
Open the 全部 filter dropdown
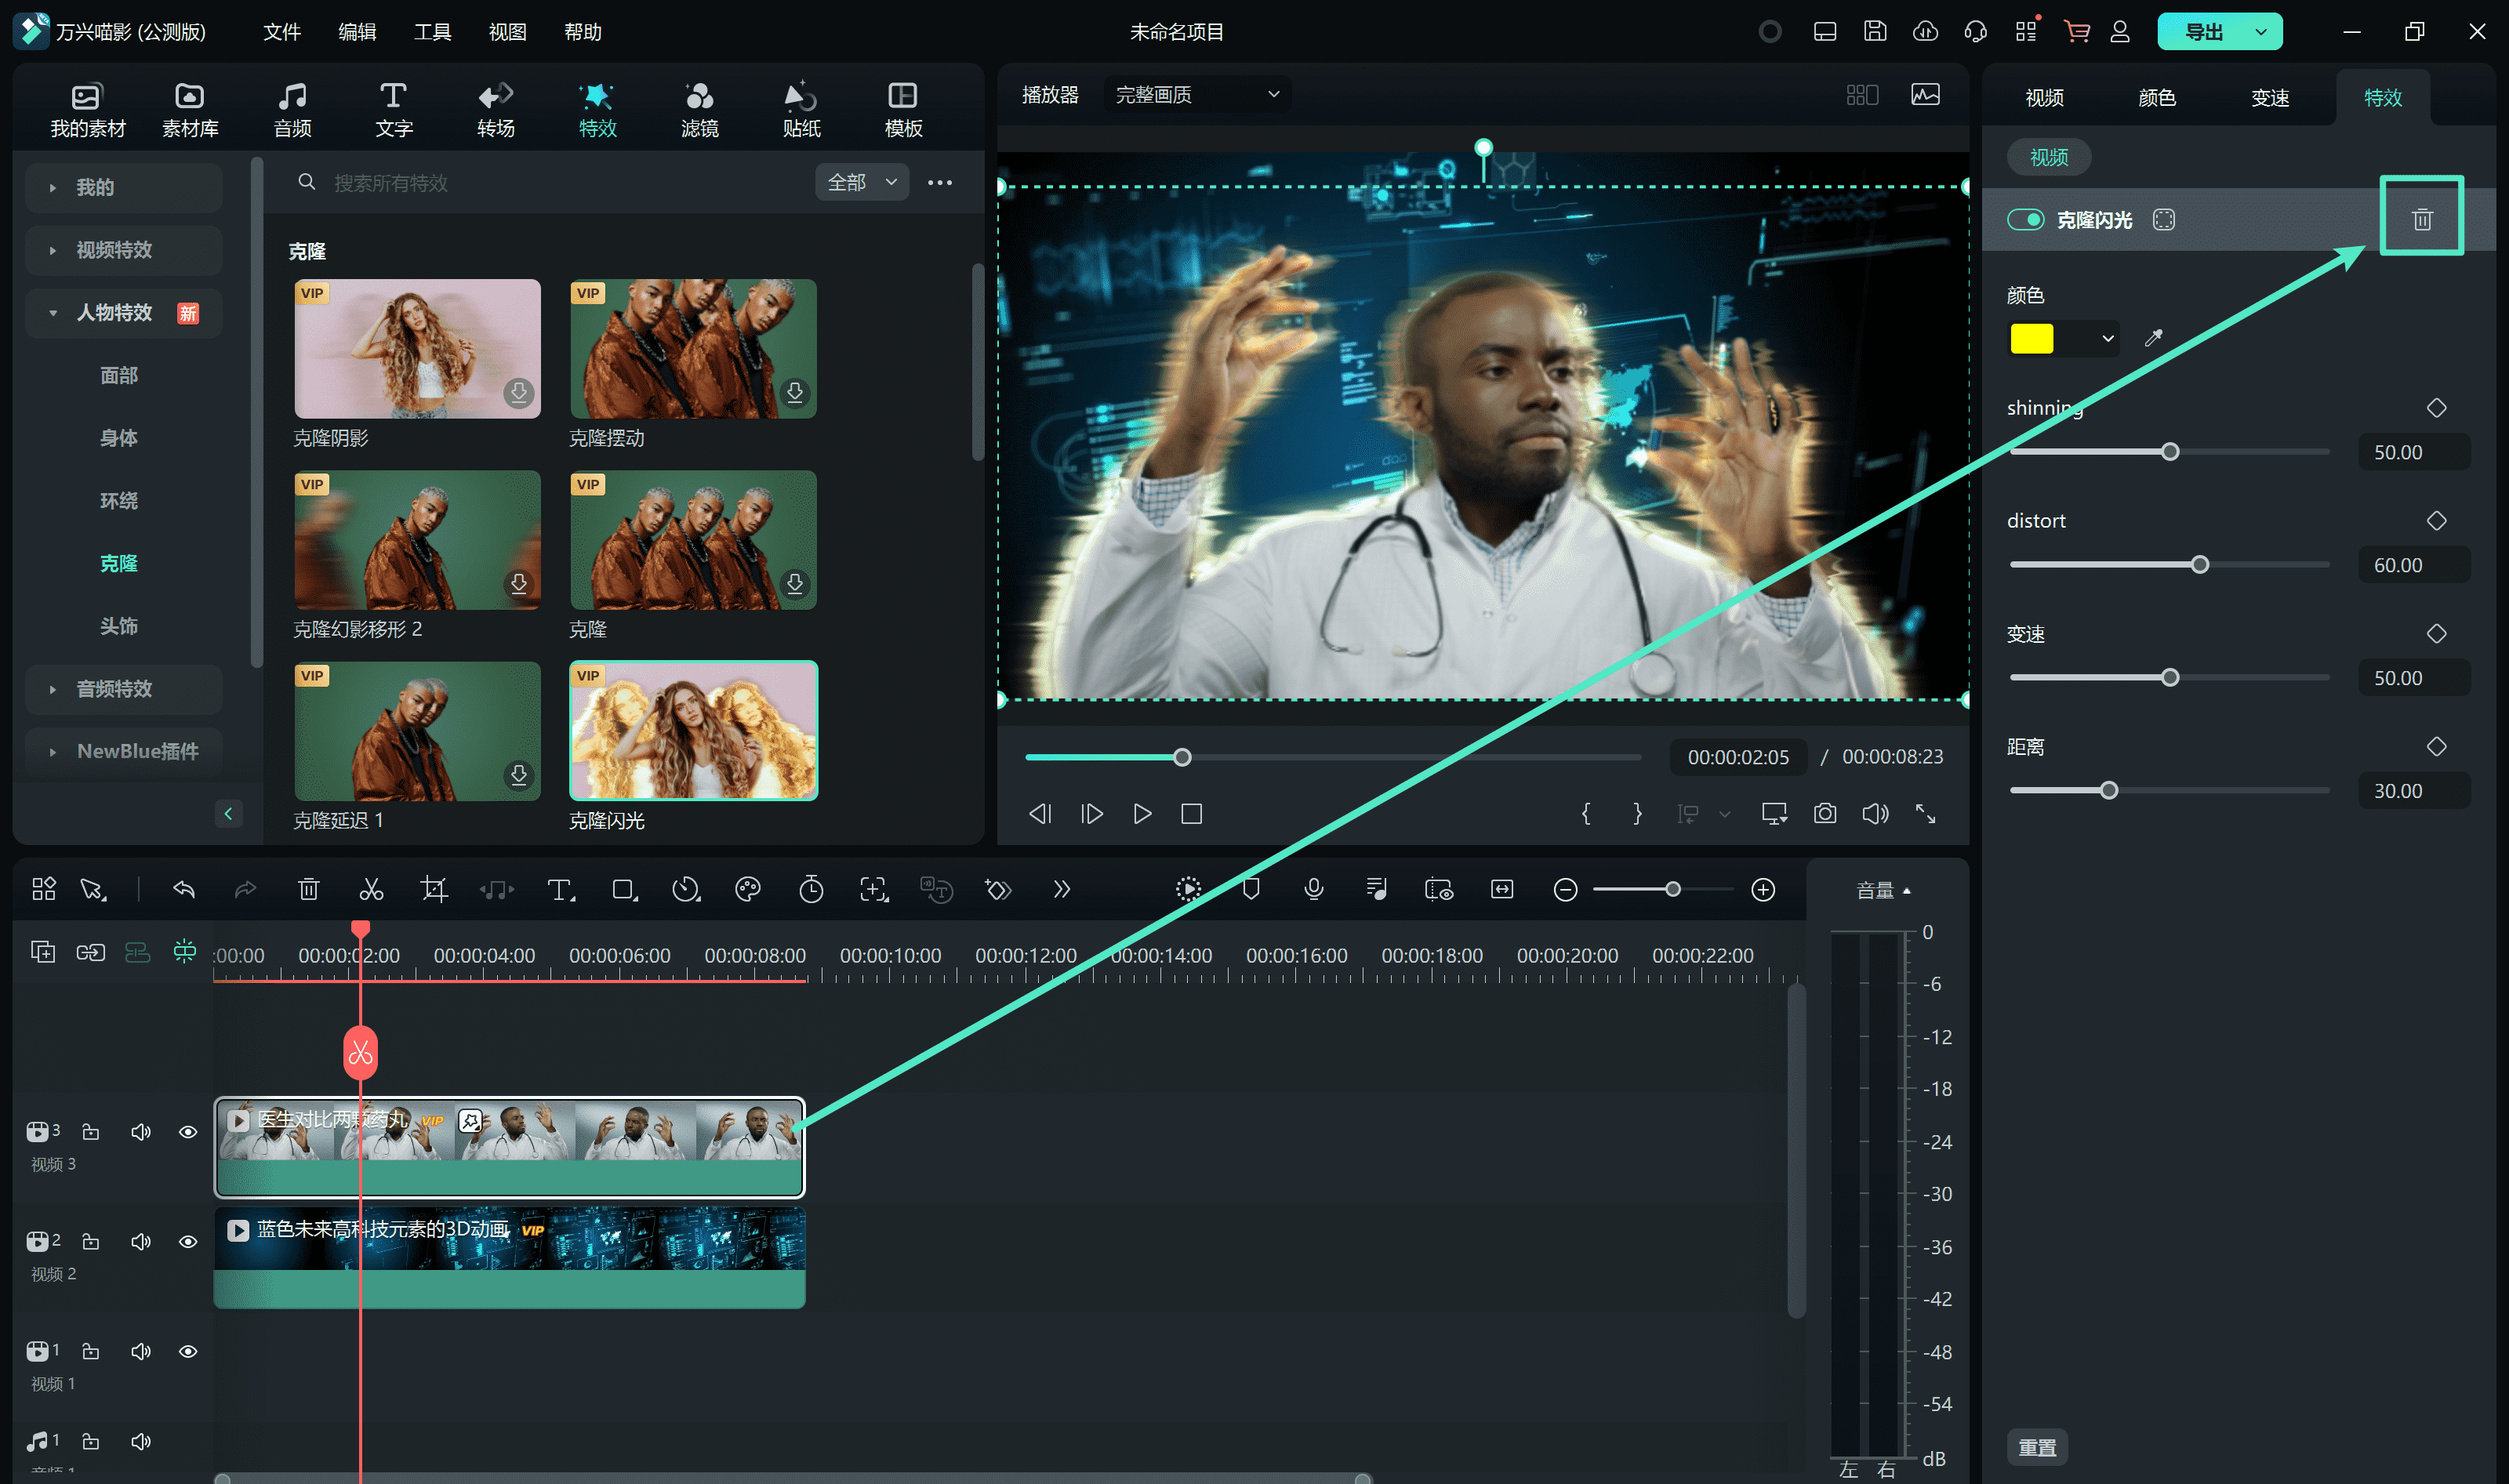point(861,182)
